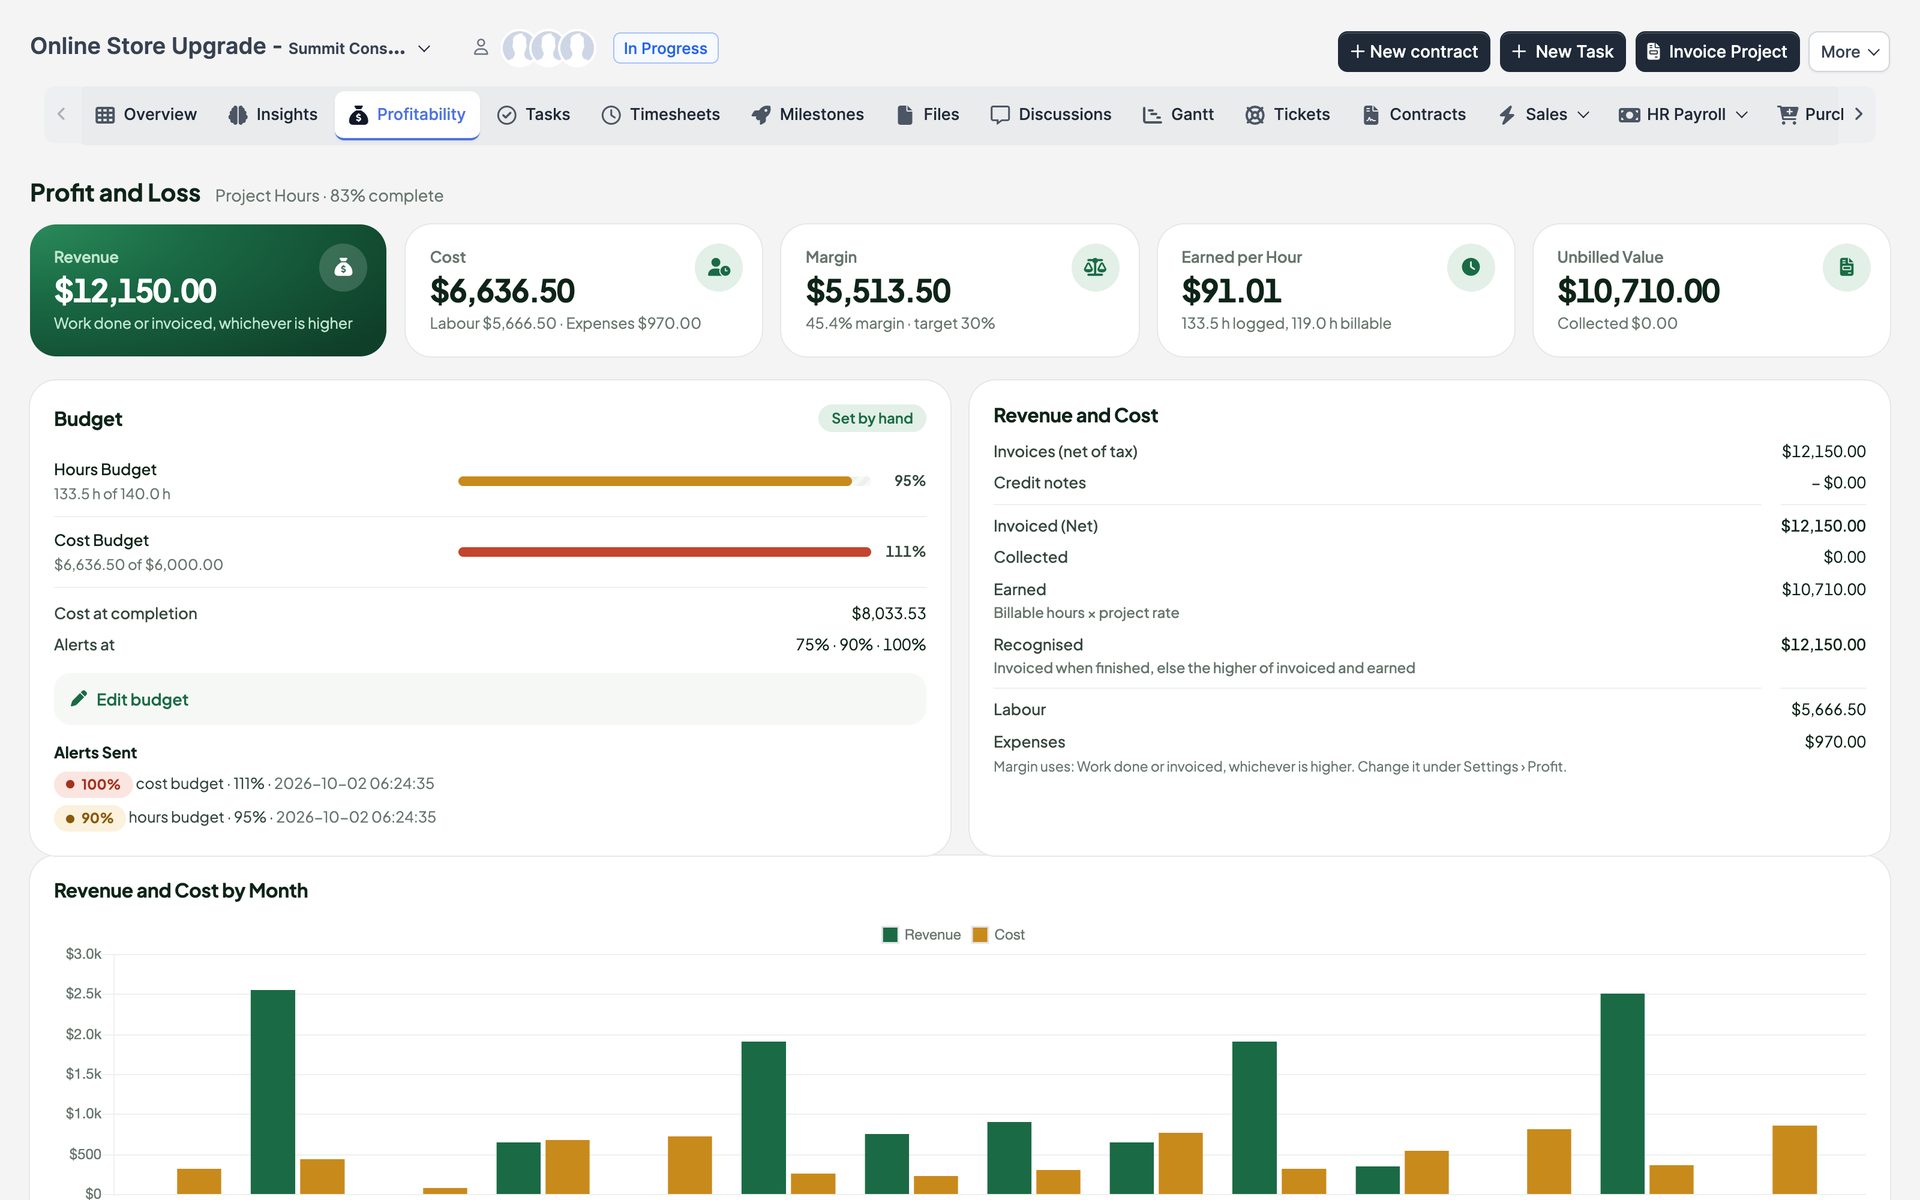Viewport: 1920px width, 1200px height.
Task: Click the document icon in Invoice Project
Action: [1653, 51]
